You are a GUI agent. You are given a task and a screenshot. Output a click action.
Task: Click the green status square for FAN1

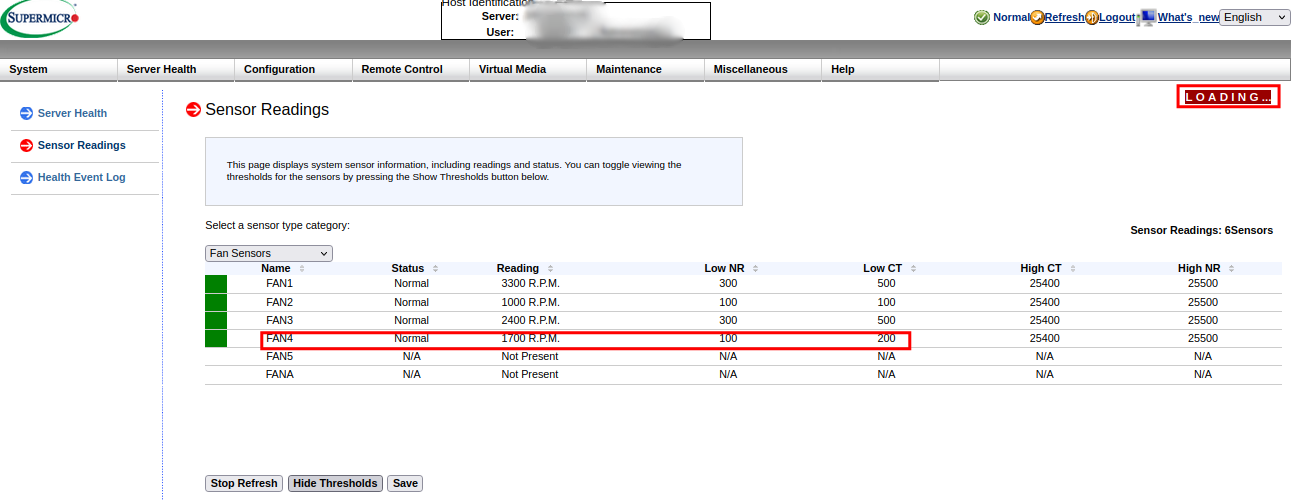pos(216,284)
